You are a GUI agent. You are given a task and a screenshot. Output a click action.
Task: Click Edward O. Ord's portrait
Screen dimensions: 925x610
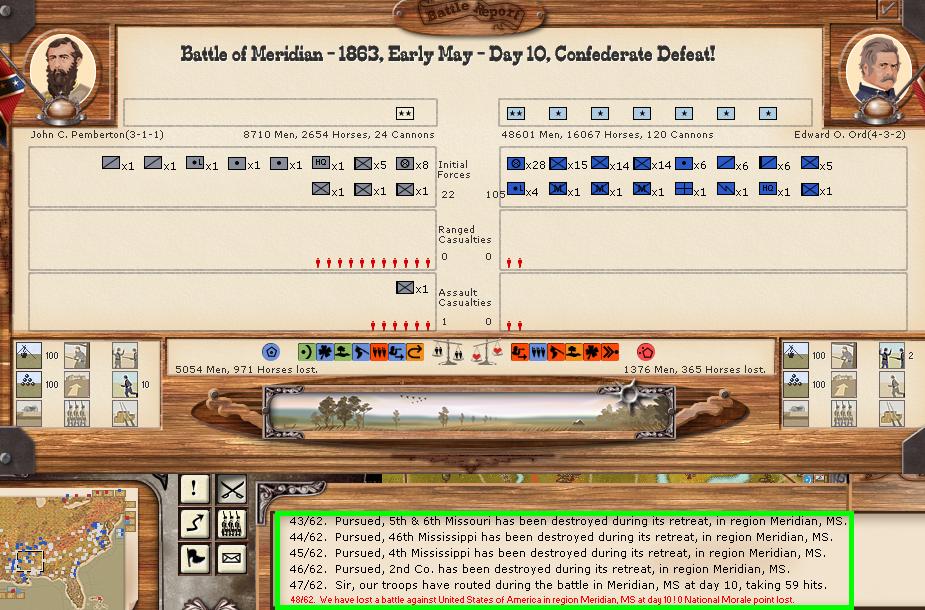pyautogui.click(x=876, y=68)
